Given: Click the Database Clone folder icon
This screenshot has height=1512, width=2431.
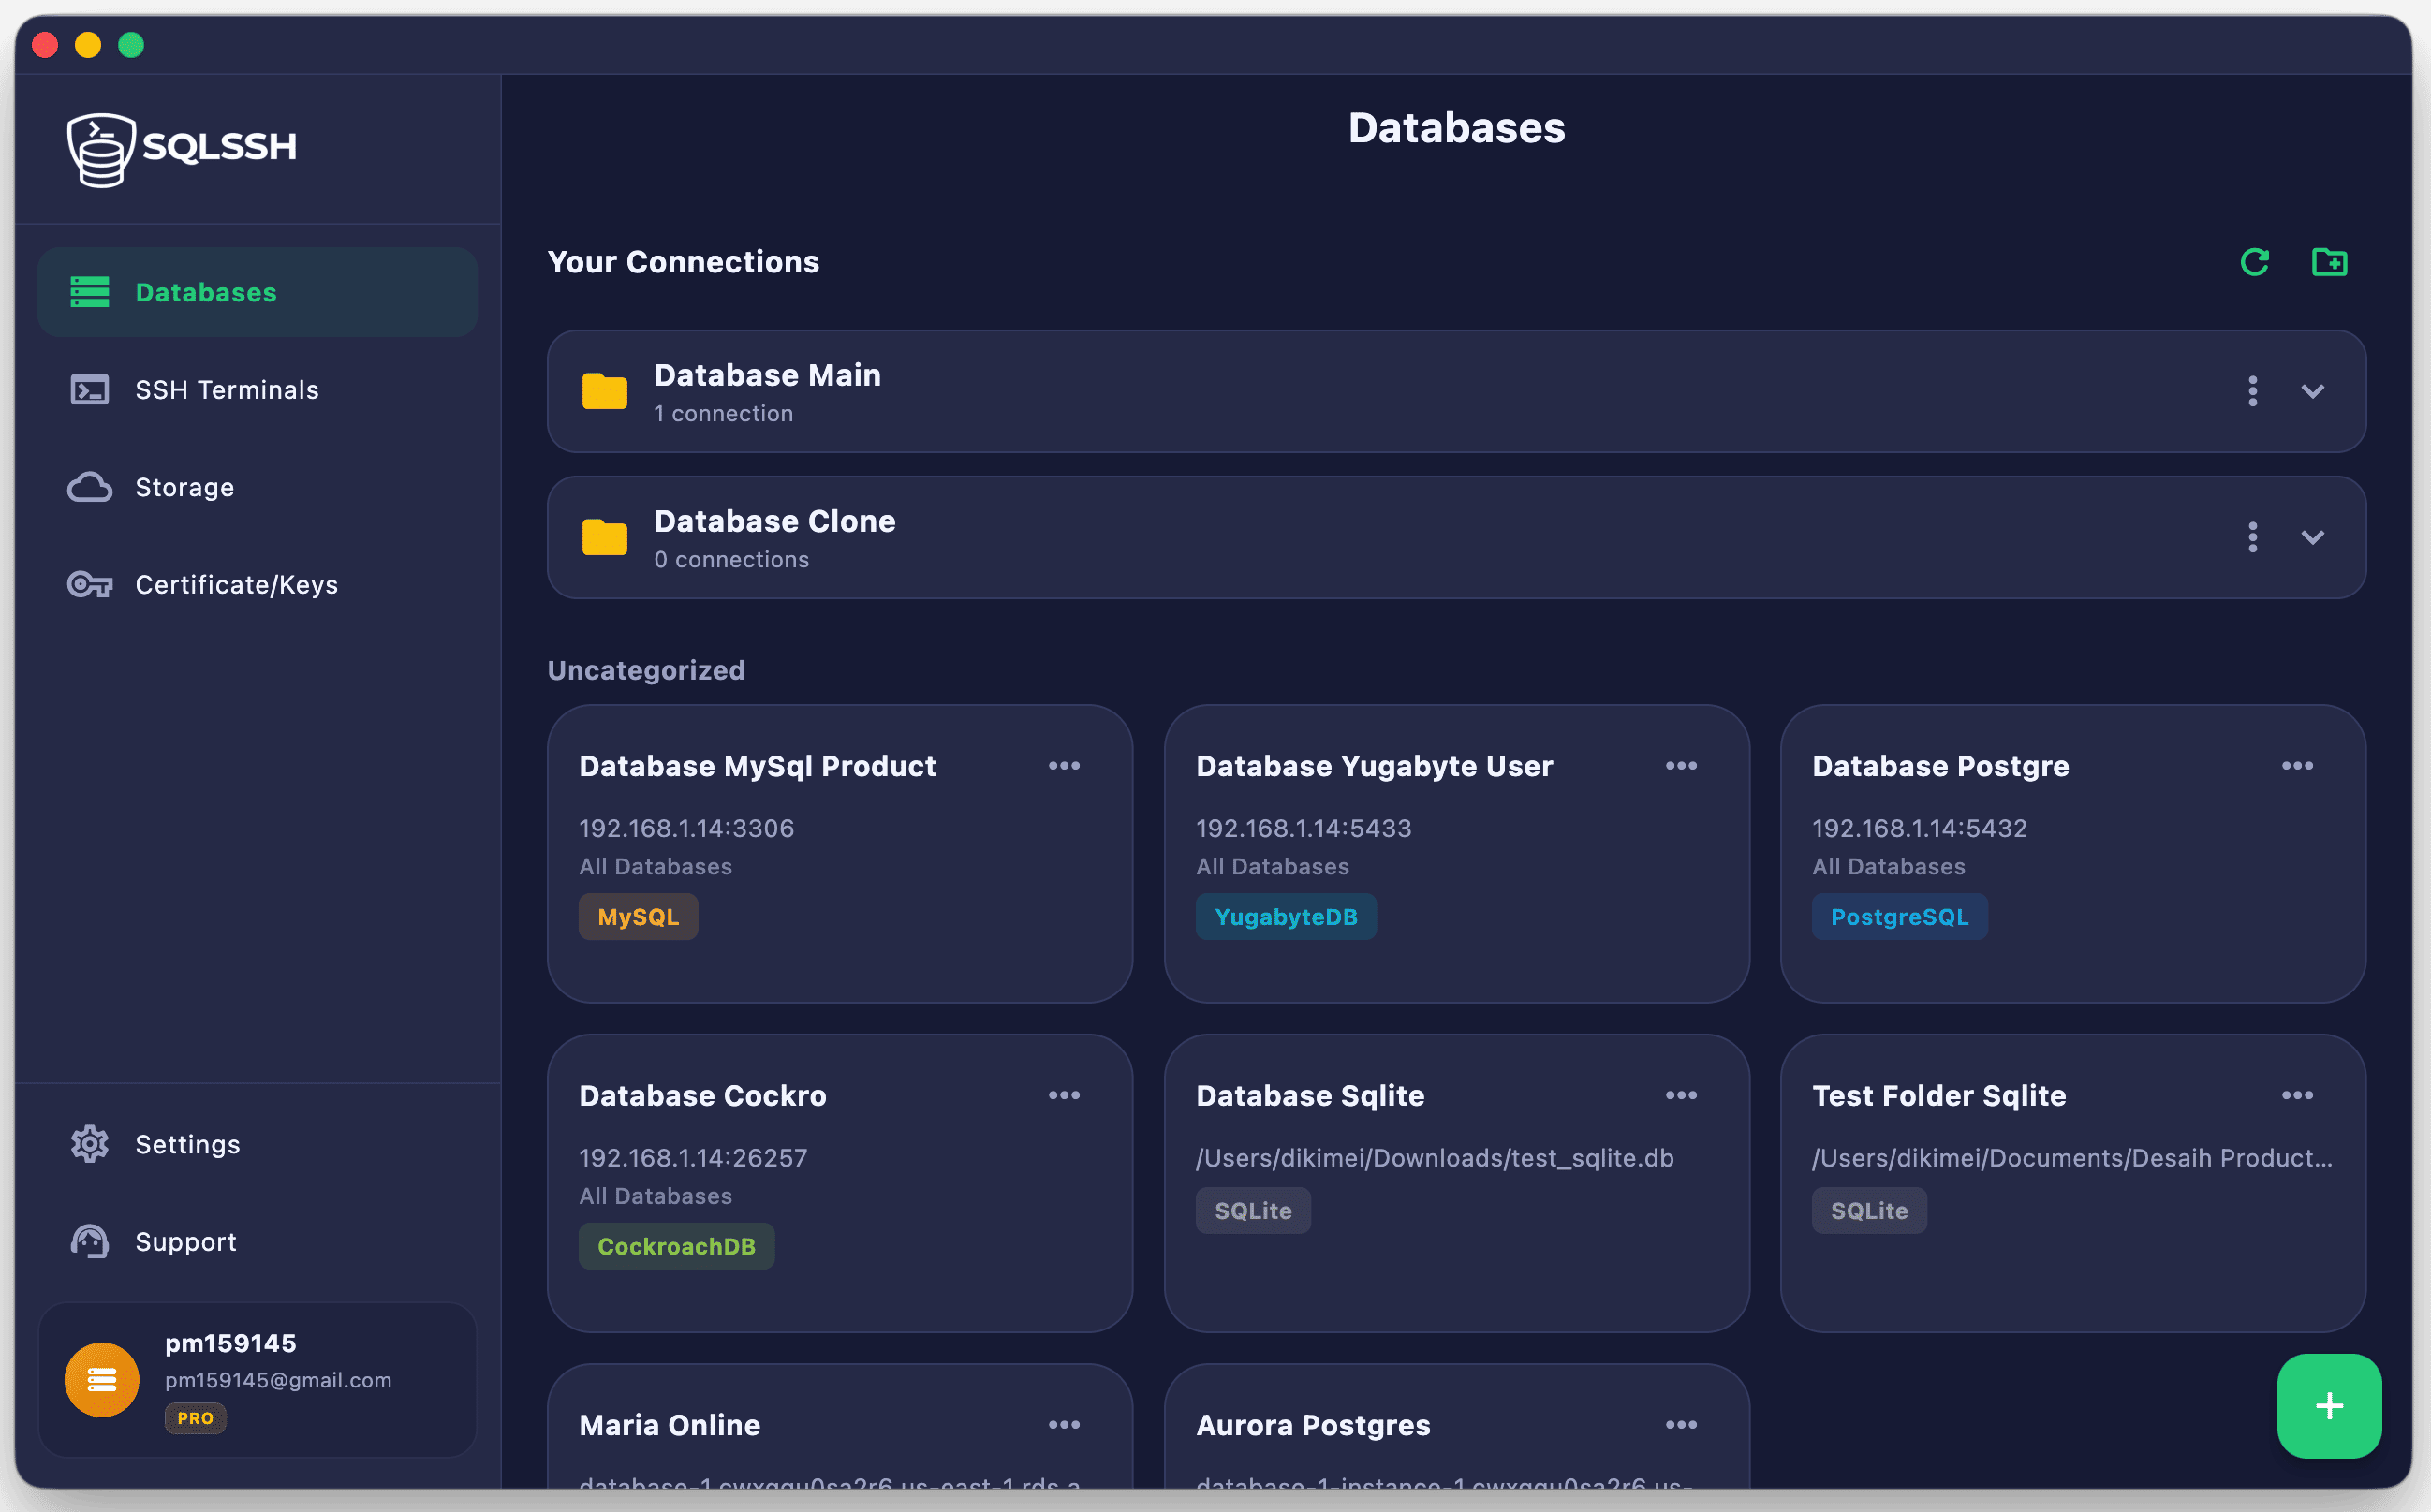Looking at the screenshot, I should coord(604,537).
